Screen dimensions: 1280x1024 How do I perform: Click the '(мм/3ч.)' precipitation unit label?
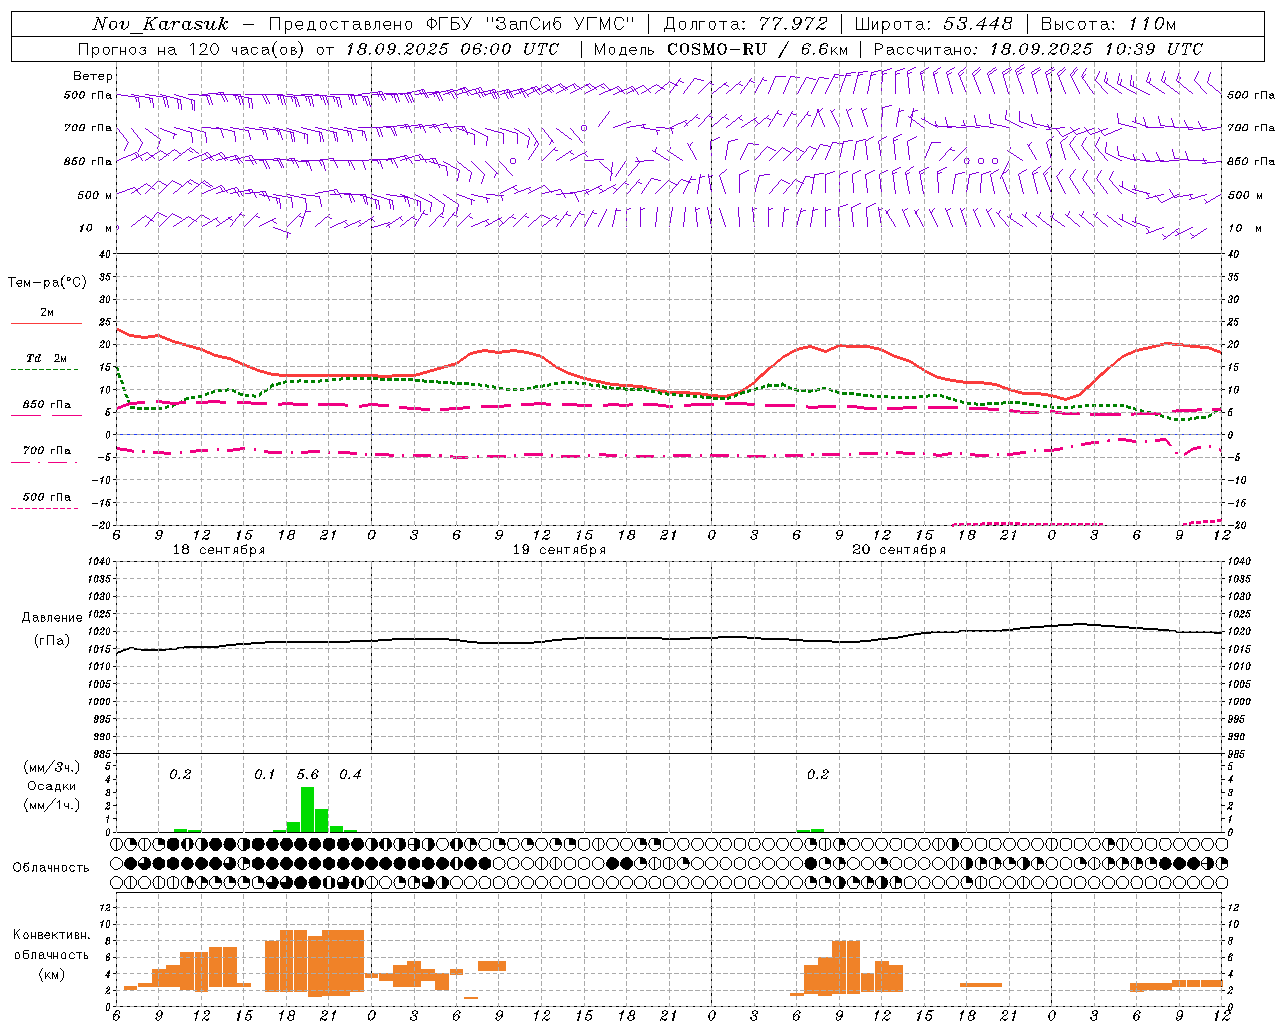[52, 767]
